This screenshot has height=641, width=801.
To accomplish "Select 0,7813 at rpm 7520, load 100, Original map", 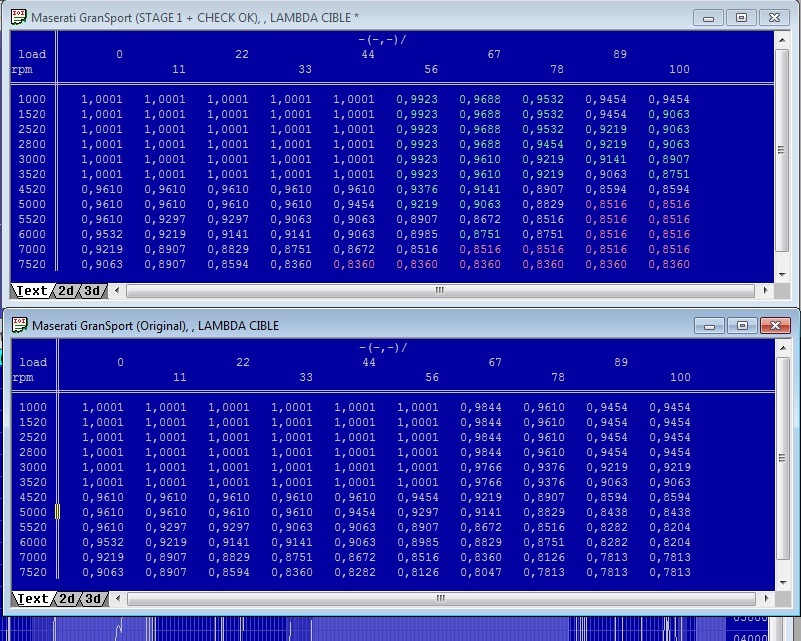I will click(x=670, y=572).
